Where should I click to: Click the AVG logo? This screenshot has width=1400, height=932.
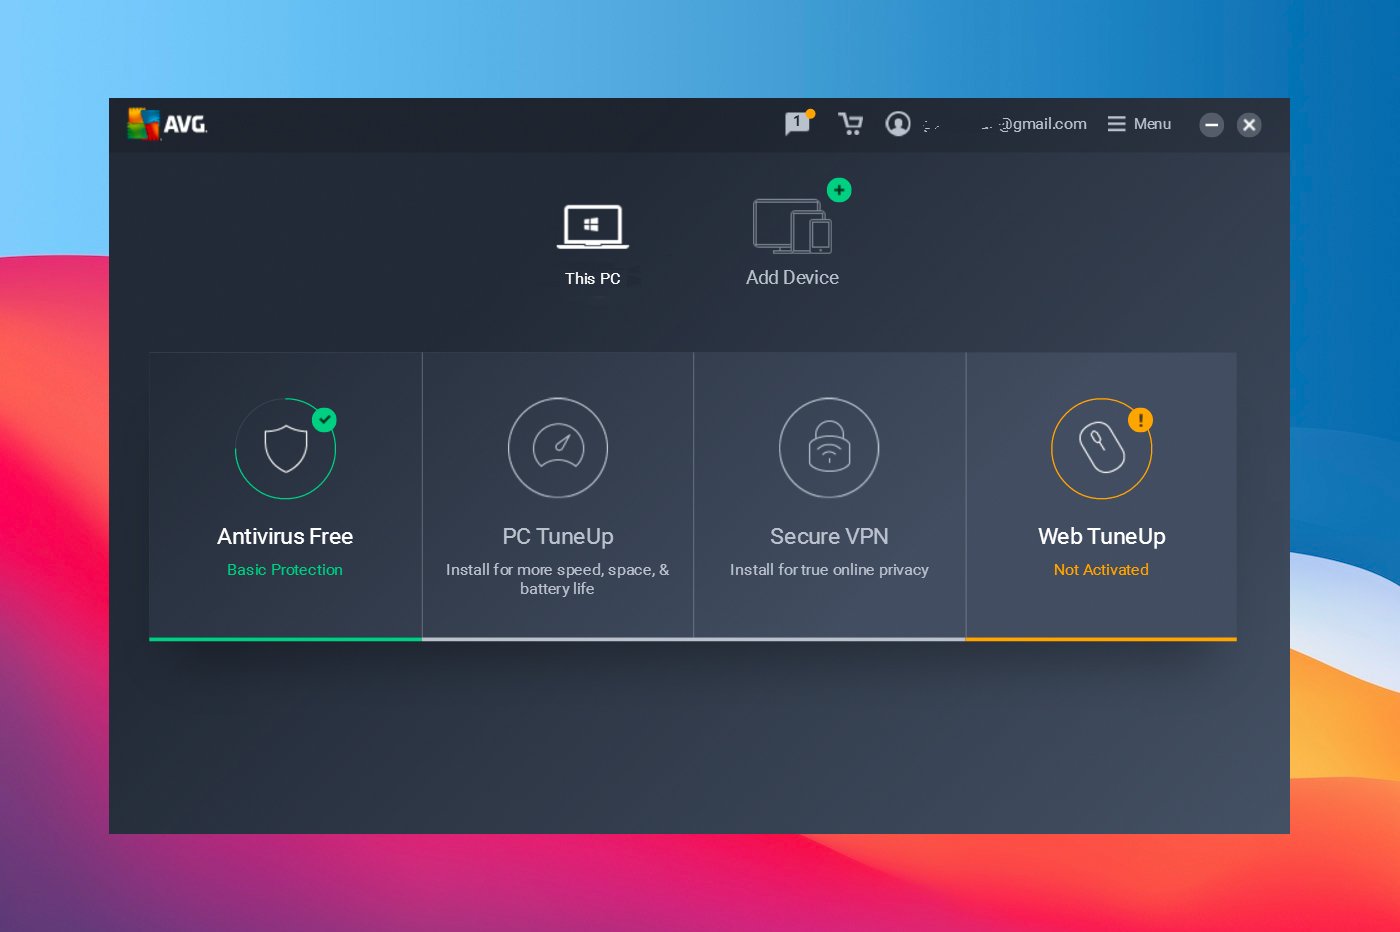click(x=167, y=124)
